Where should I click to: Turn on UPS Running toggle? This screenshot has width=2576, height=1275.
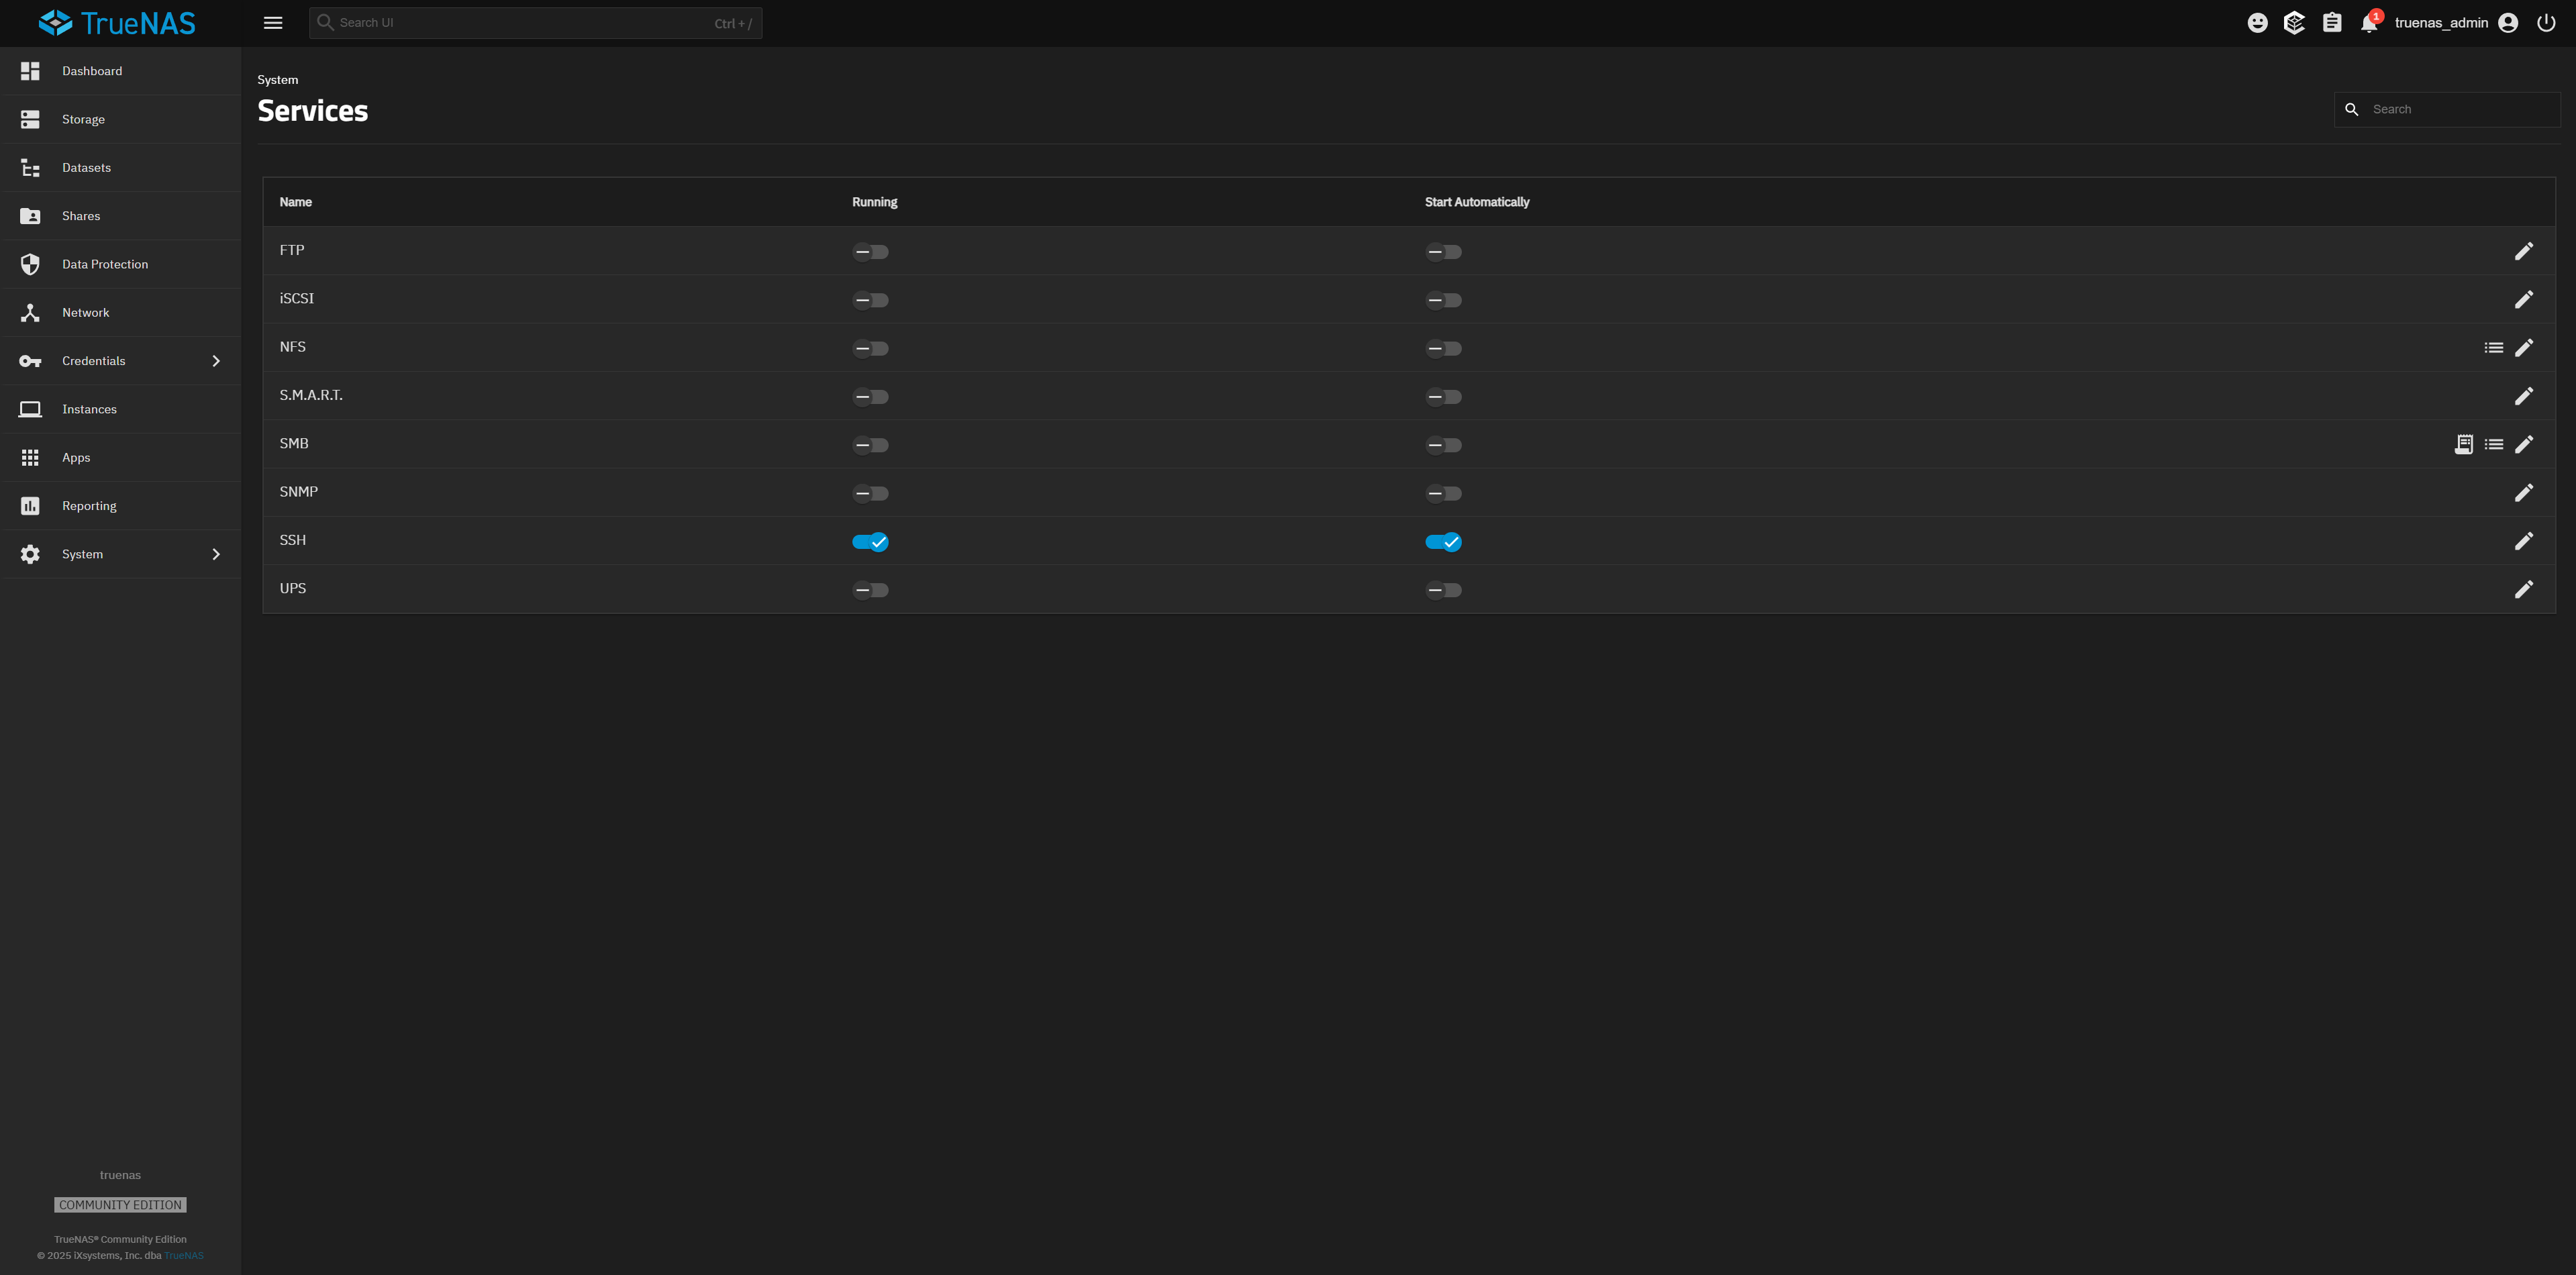pyautogui.click(x=870, y=590)
